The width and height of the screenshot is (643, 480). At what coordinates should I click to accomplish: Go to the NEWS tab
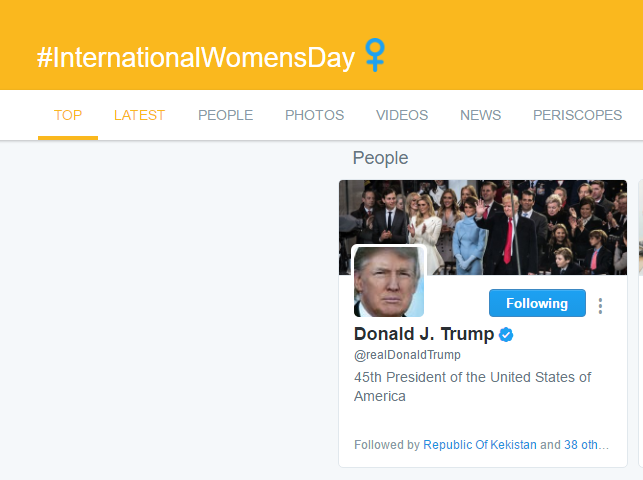481,115
